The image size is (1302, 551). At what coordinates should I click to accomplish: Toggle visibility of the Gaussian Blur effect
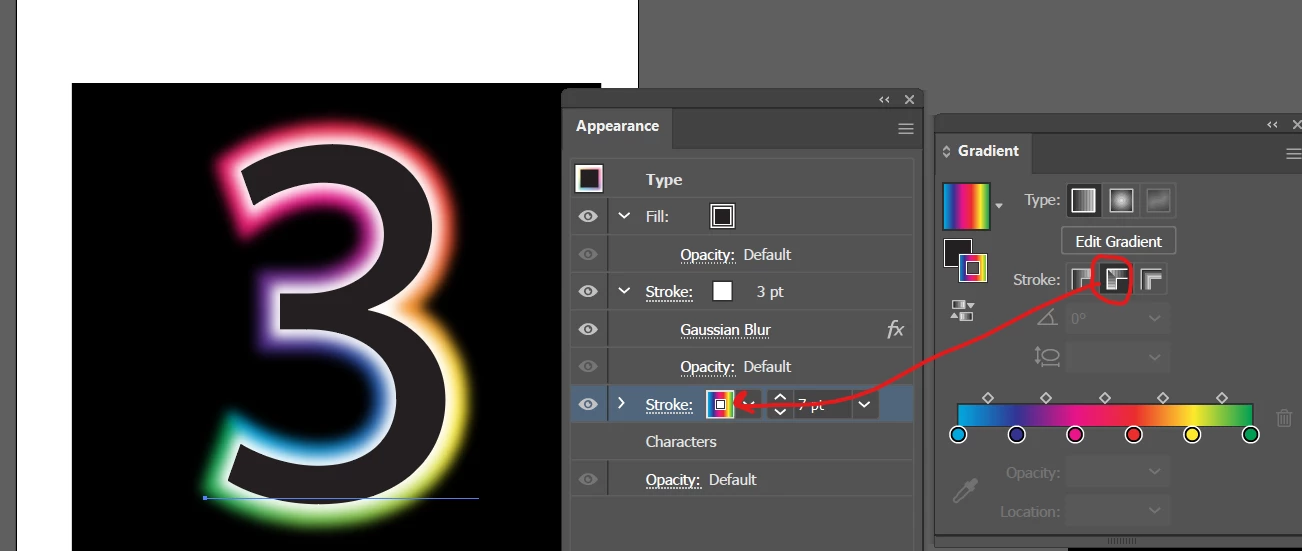589,329
